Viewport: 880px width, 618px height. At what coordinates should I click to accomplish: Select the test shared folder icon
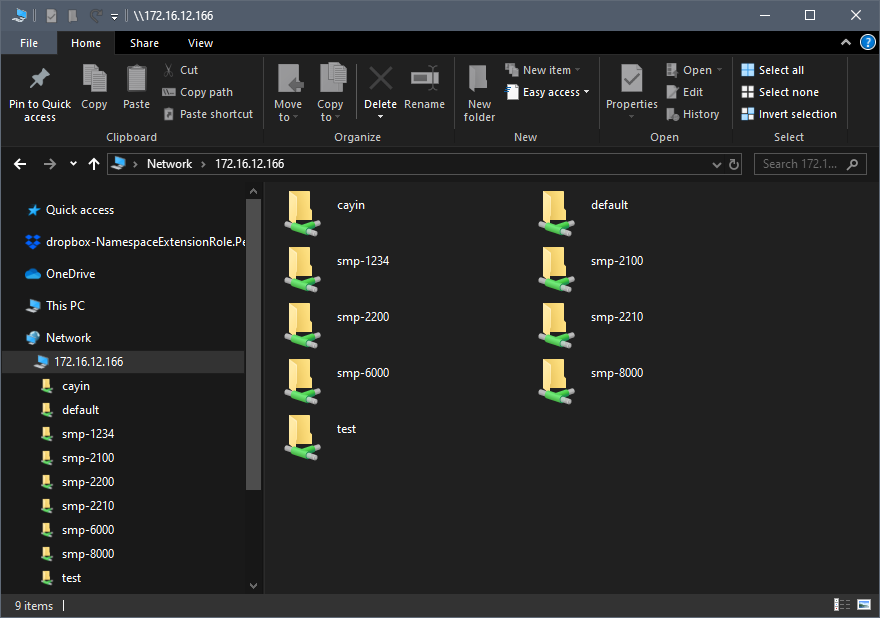[x=302, y=437]
